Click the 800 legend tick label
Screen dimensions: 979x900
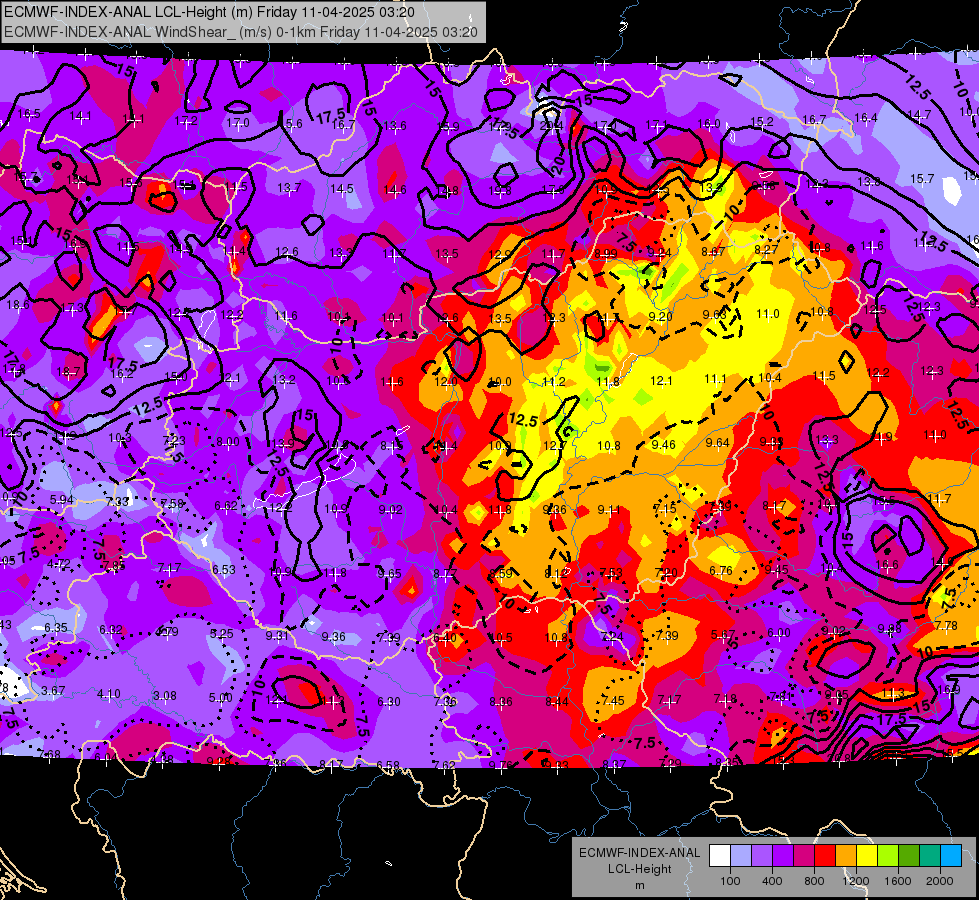[x=814, y=881]
